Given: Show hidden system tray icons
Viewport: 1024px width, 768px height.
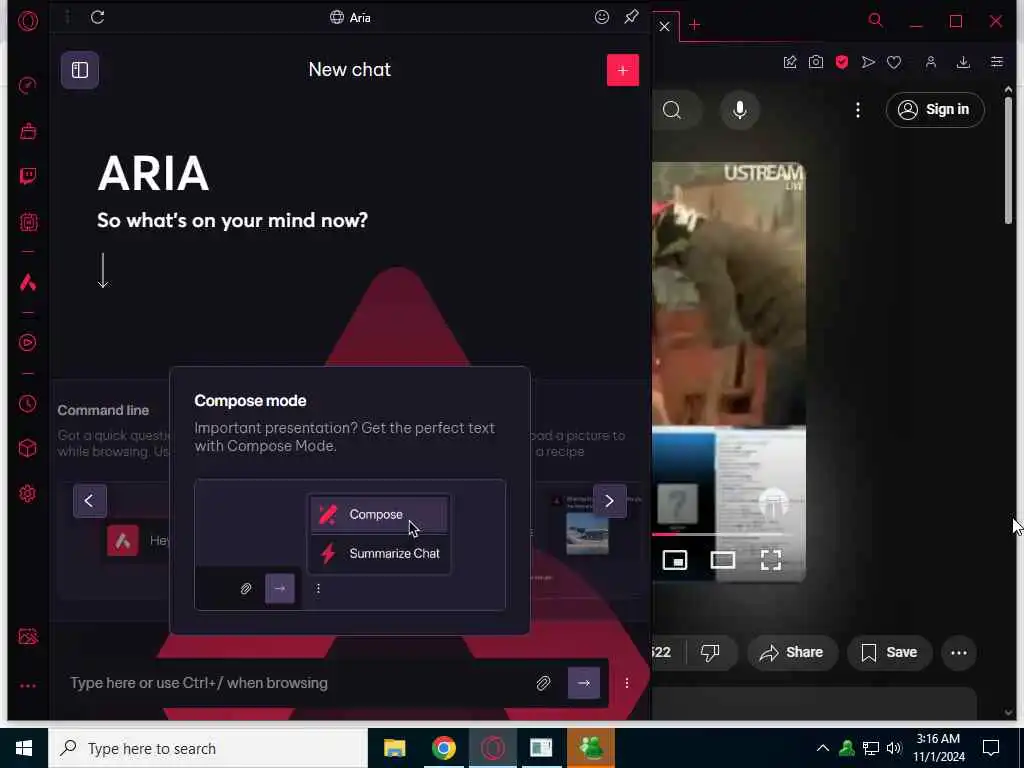Looking at the screenshot, I should pos(823,748).
